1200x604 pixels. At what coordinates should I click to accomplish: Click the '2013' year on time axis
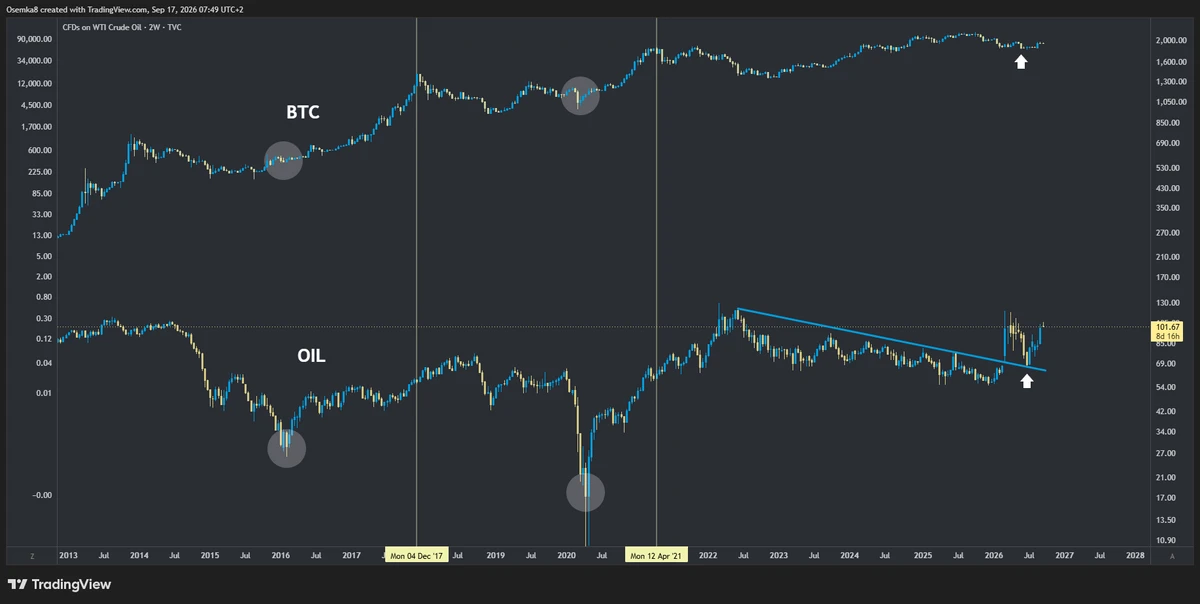click(68, 554)
